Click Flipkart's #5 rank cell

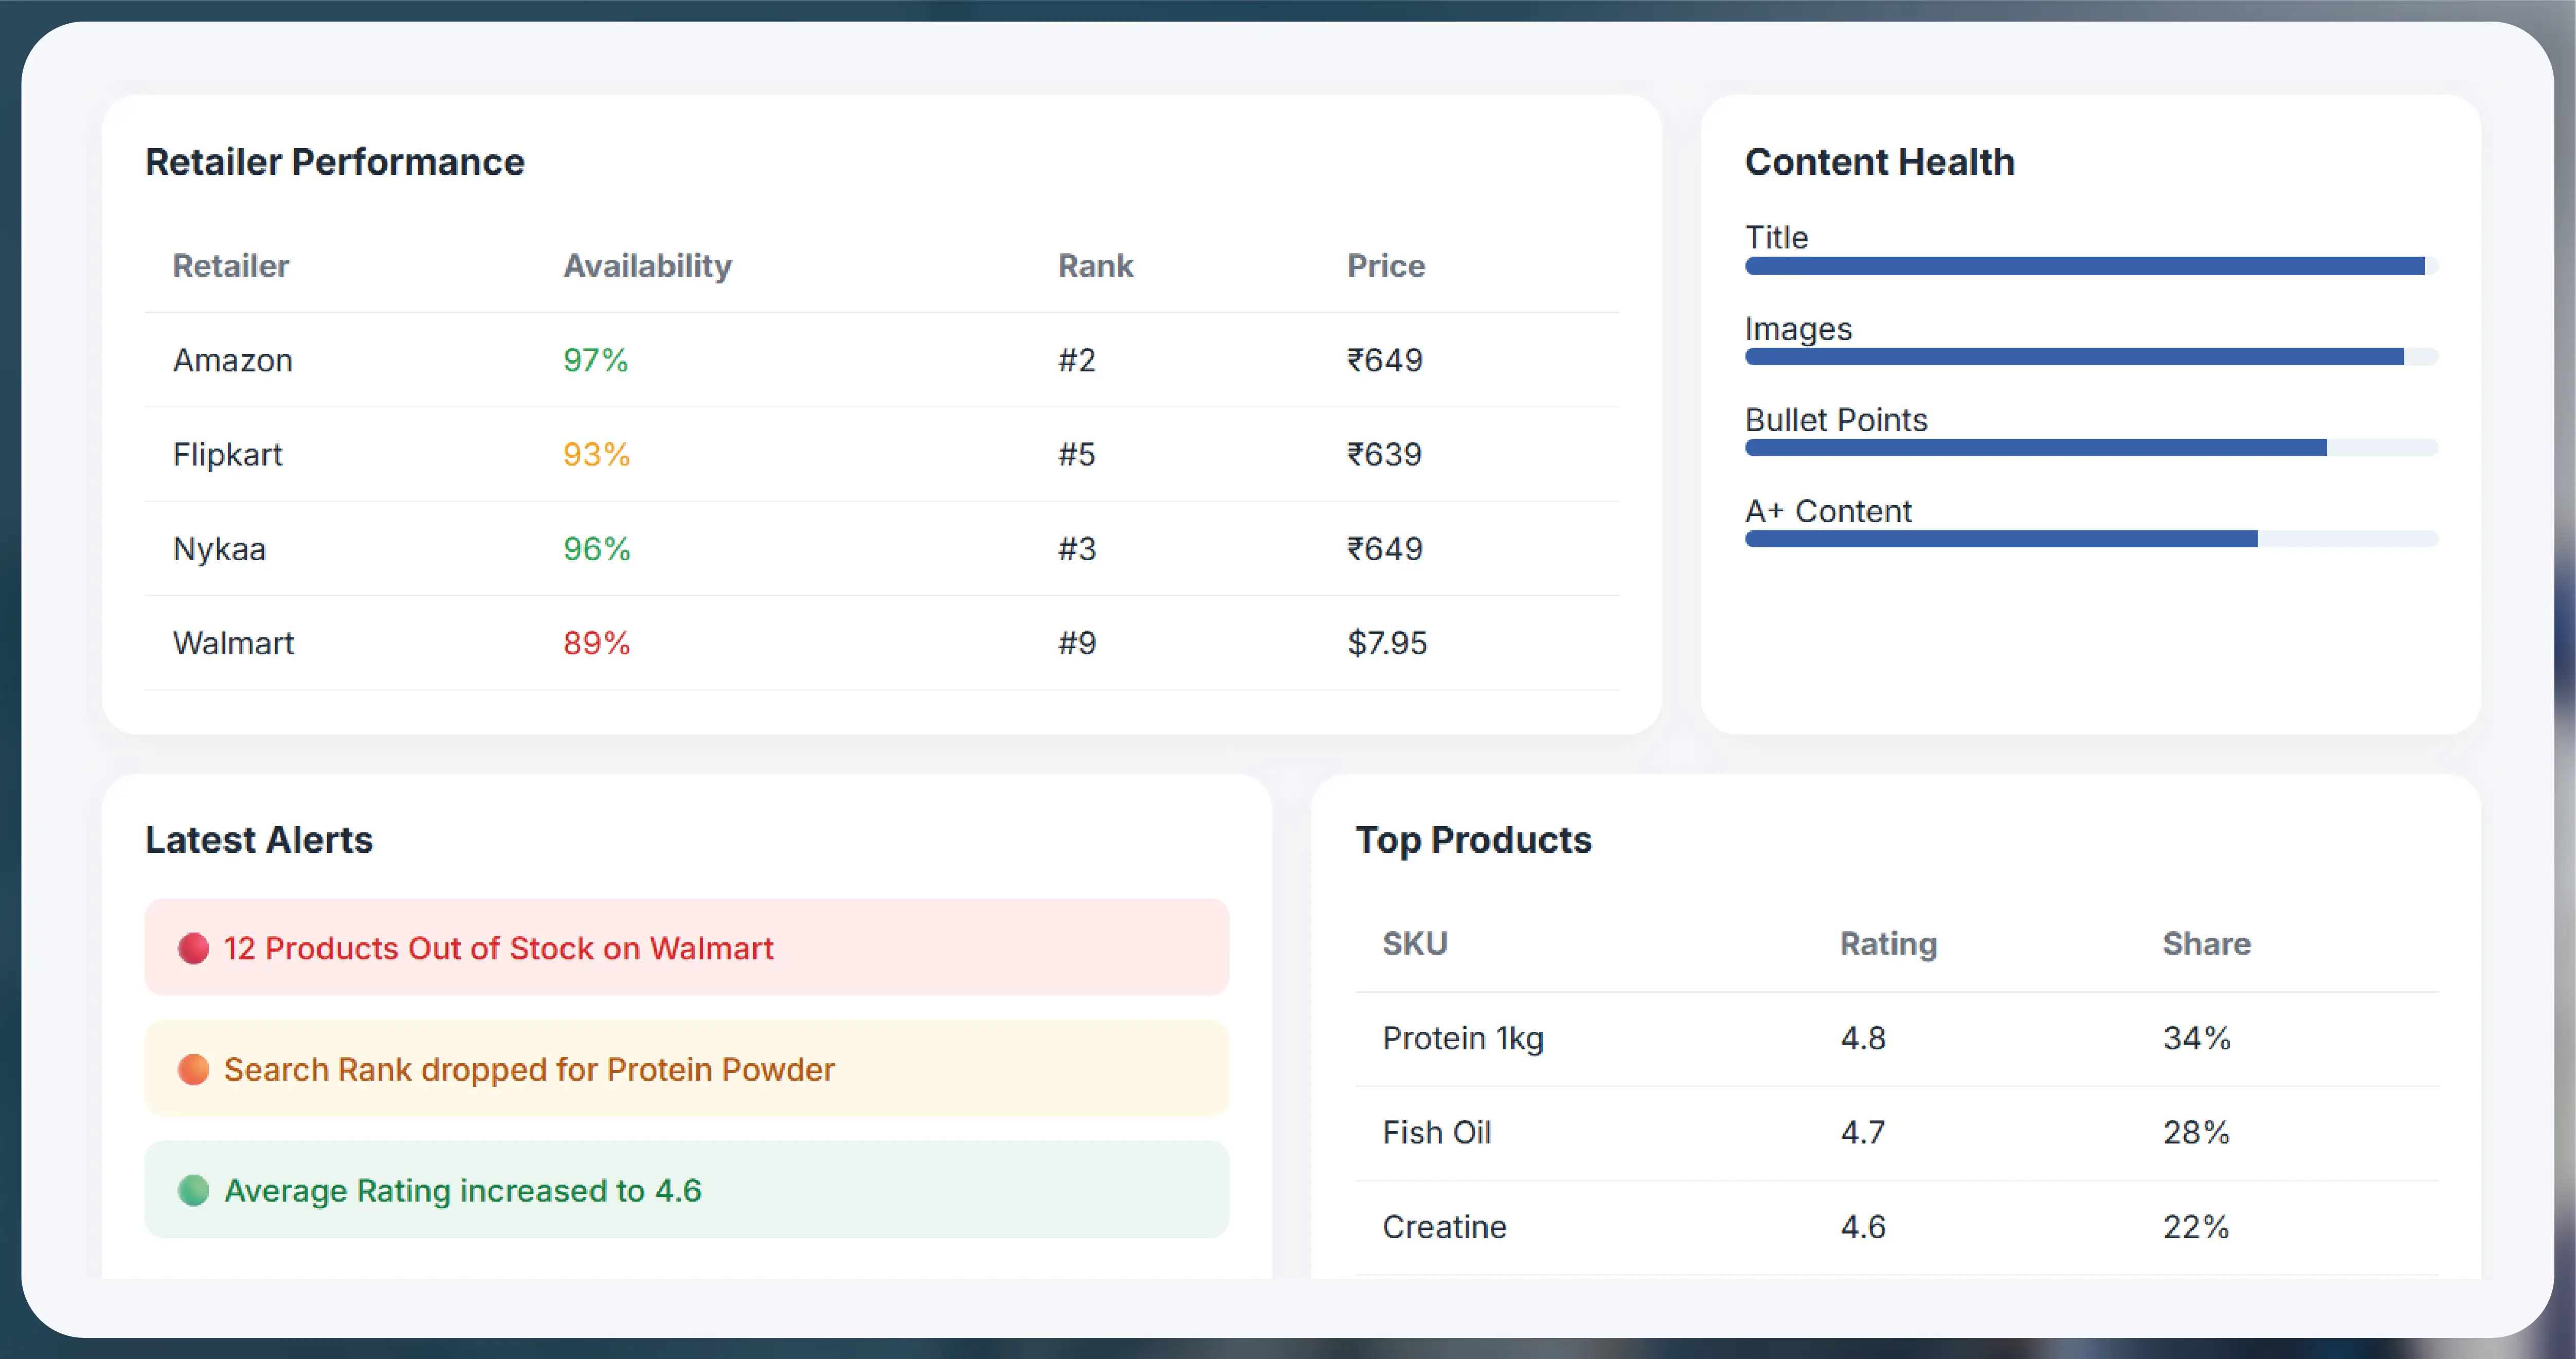coord(1077,454)
